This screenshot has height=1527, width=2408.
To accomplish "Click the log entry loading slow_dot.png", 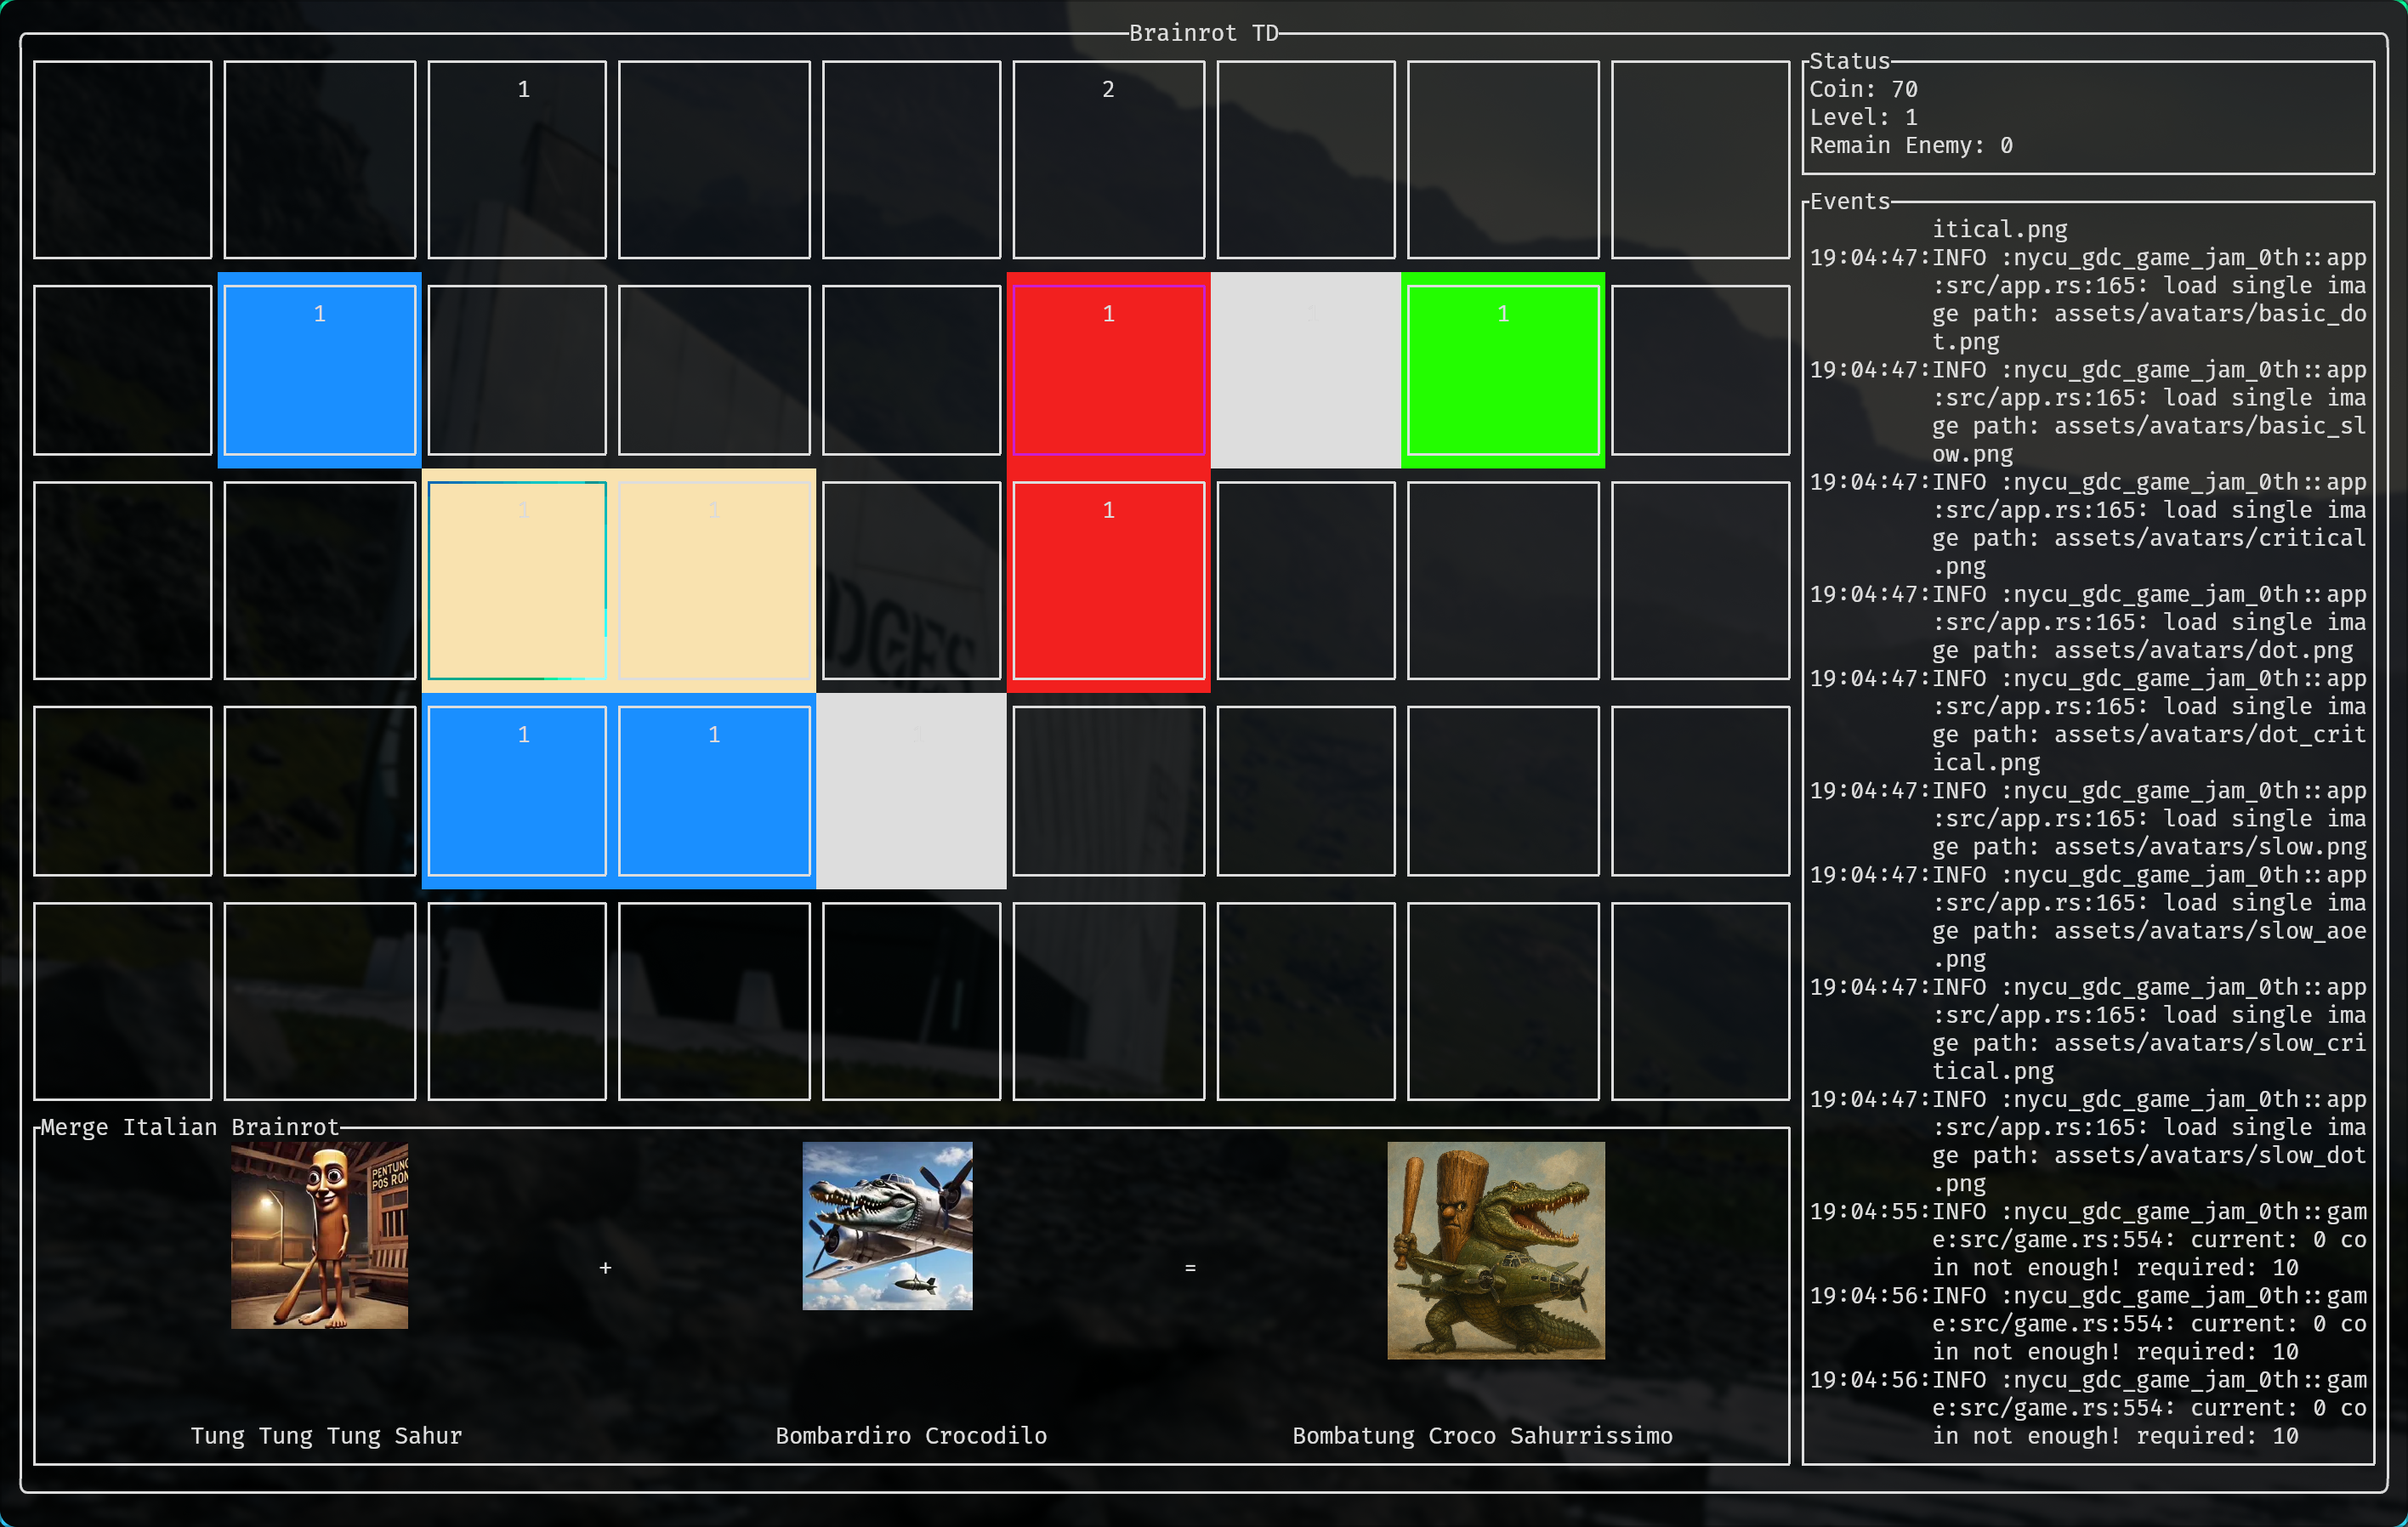I will [2088, 1141].
